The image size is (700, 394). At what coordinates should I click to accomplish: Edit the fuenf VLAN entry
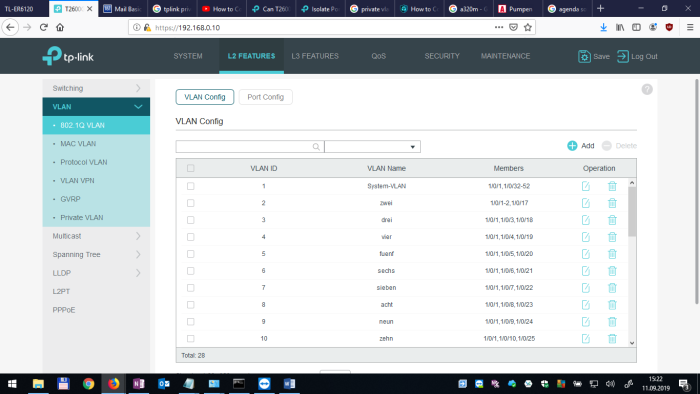coord(586,254)
